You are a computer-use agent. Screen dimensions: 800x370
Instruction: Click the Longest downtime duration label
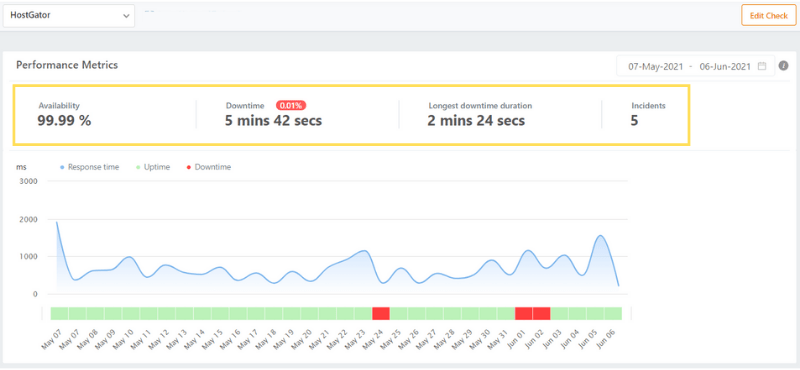pos(480,106)
